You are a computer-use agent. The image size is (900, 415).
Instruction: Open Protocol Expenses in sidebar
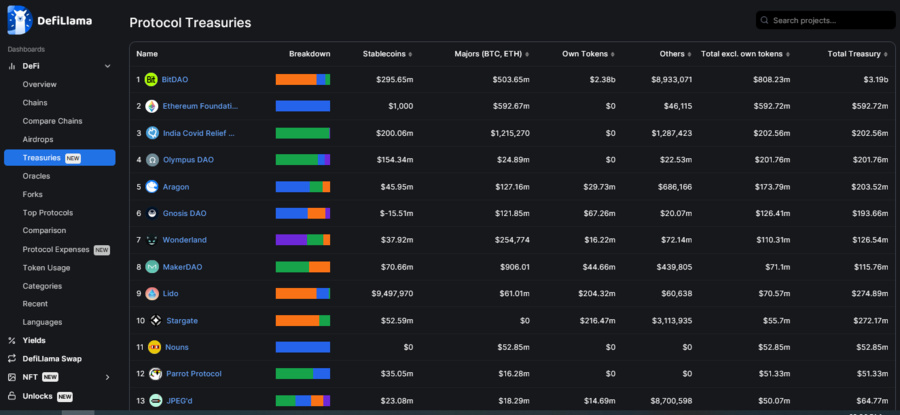pos(56,250)
